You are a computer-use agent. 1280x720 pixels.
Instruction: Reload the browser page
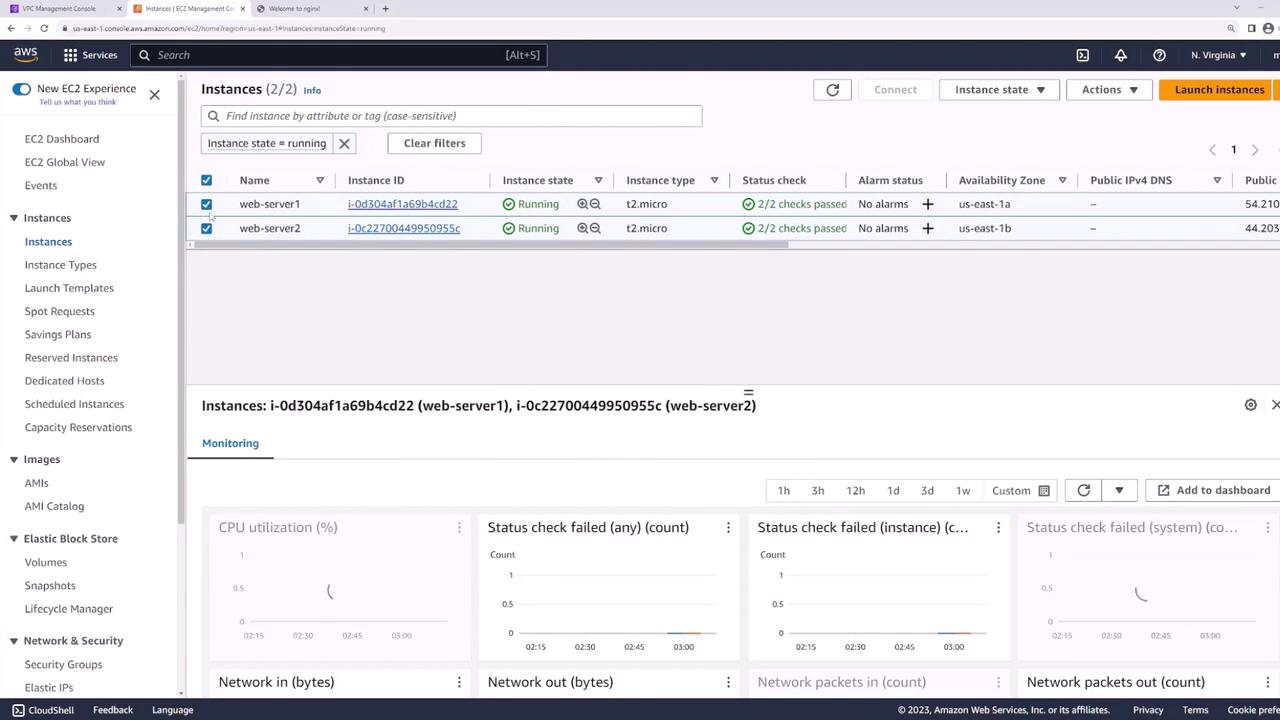tap(44, 28)
